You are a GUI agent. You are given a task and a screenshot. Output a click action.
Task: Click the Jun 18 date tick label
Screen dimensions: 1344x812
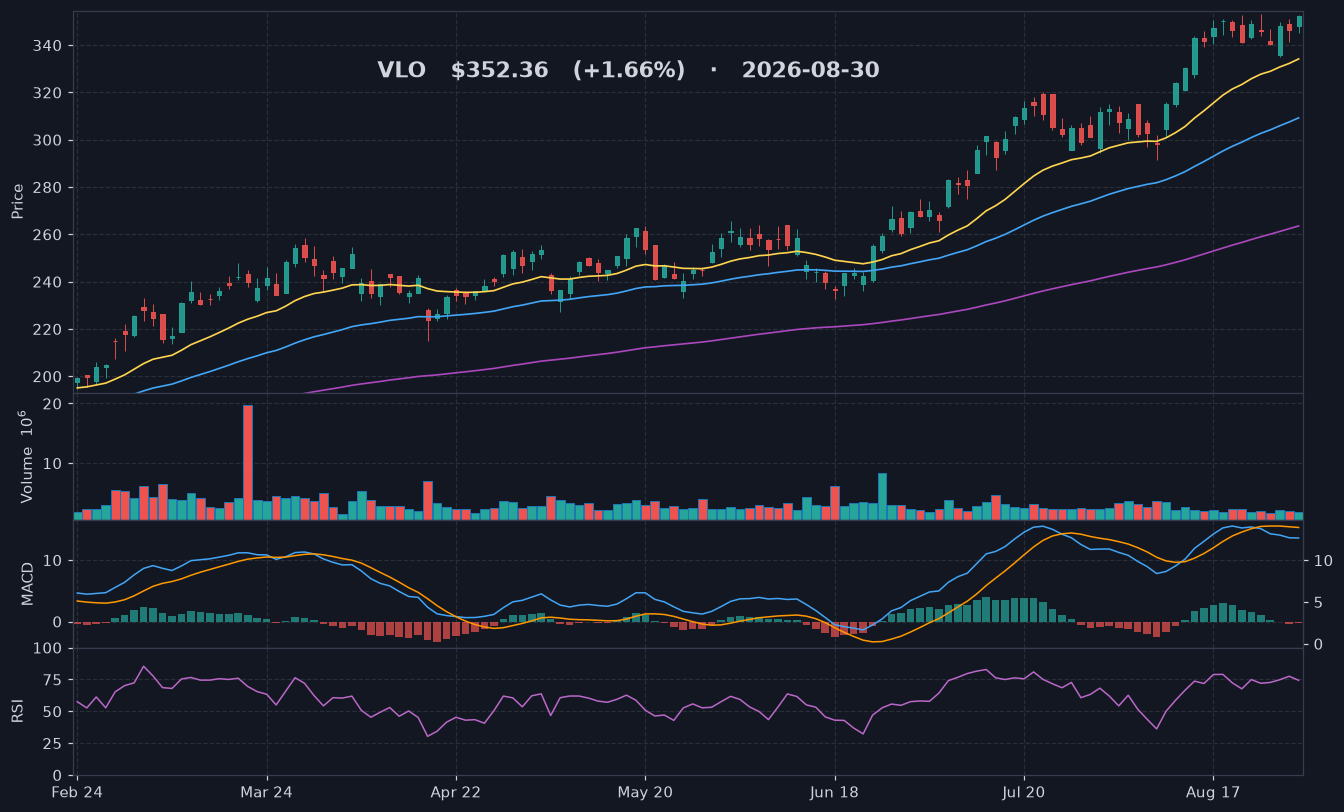click(x=834, y=792)
